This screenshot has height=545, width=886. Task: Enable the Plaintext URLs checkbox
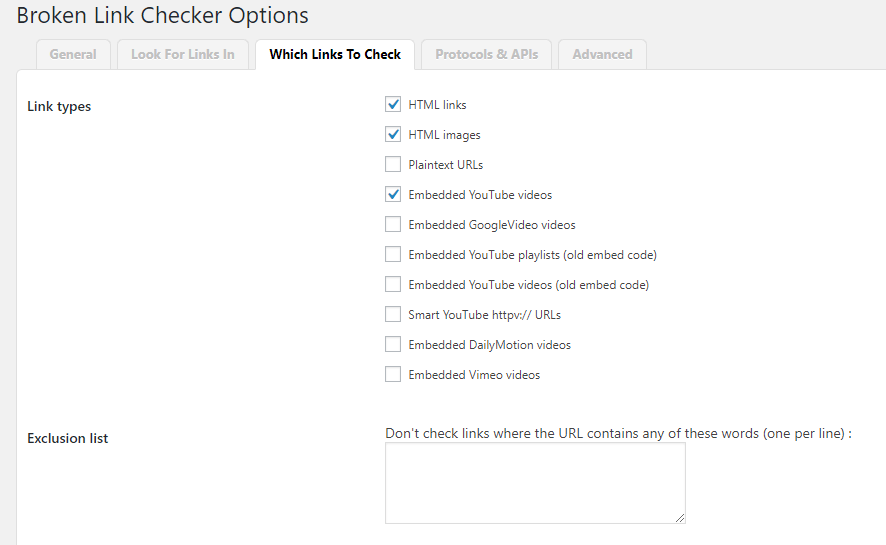(x=393, y=164)
